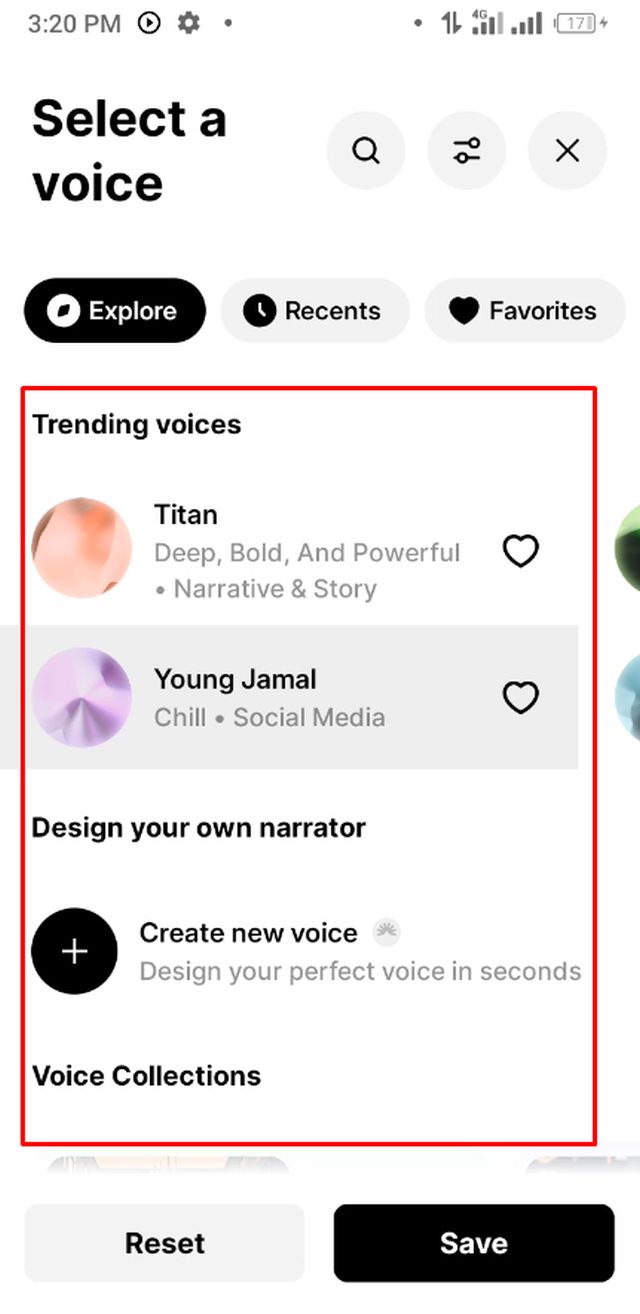The height and width of the screenshot is (1314, 640).
Task: Select the Titan voice avatar
Action: tap(82, 548)
